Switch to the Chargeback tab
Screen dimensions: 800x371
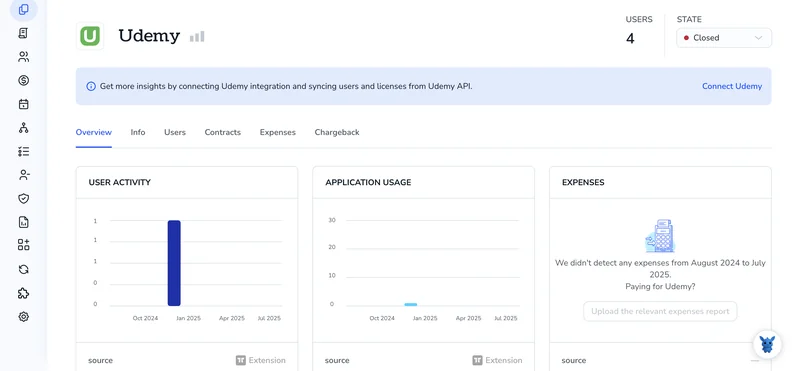[337, 132]
